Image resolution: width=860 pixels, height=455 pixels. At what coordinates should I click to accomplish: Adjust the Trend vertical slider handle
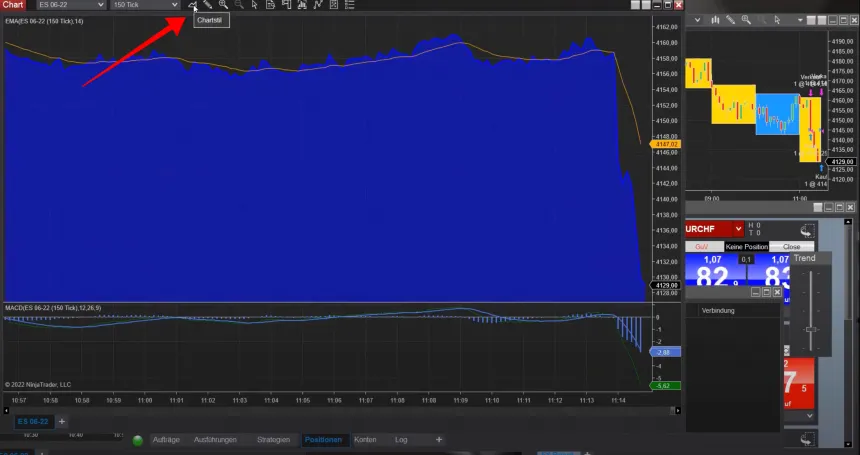tap(811, 329)
